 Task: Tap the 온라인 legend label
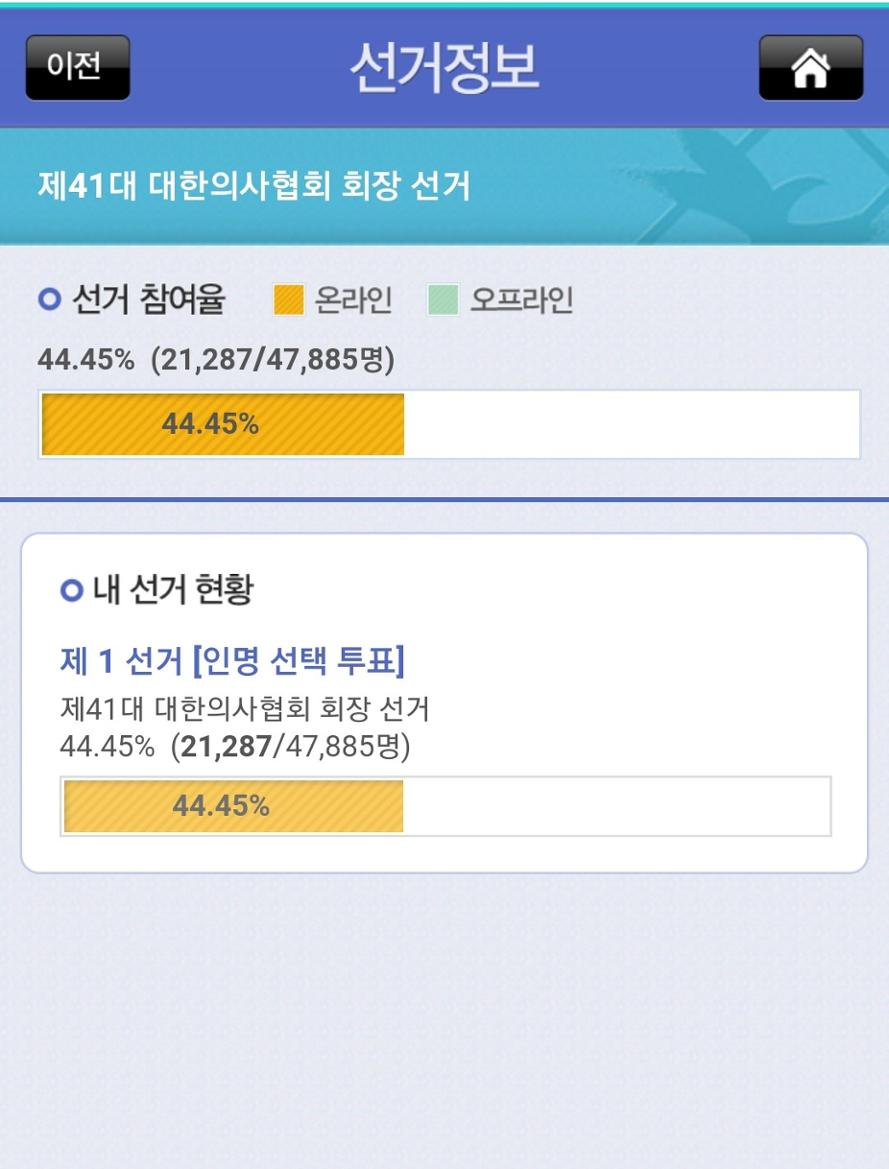(353, 299)
